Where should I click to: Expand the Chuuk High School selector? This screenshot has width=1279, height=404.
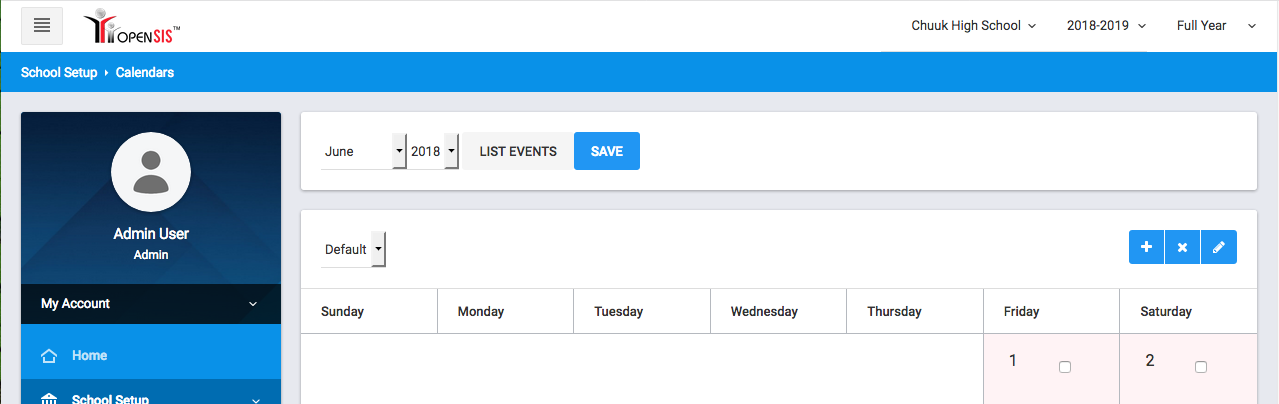click(973, 26)
